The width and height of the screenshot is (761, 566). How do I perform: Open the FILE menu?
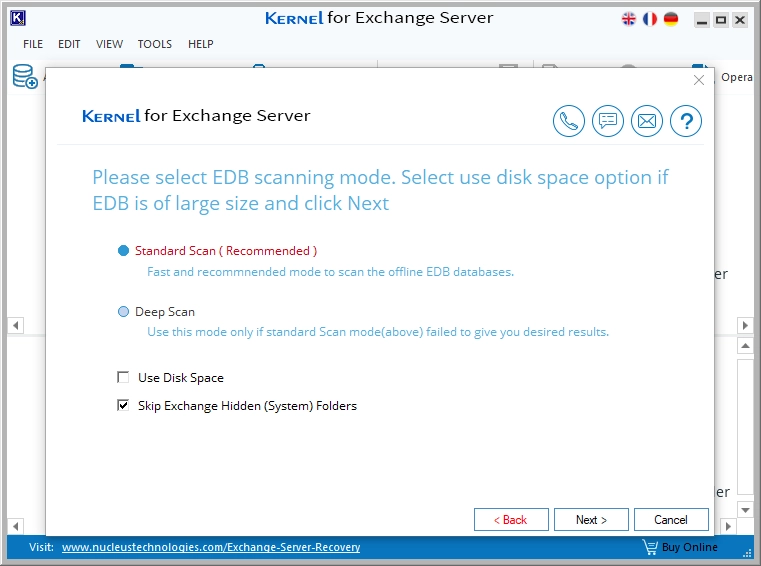33,44
